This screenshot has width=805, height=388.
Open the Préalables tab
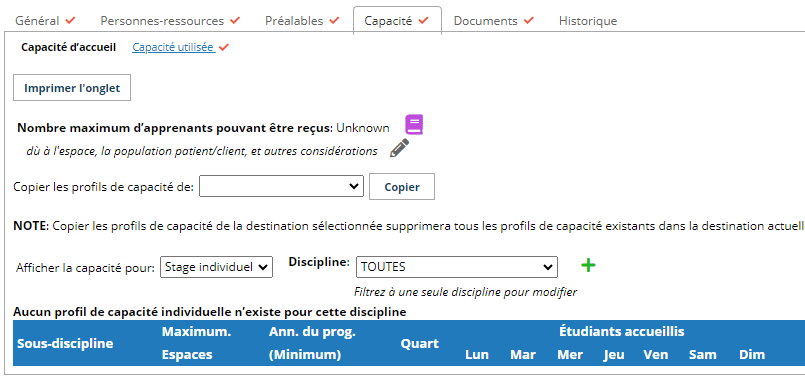point(302,21)
